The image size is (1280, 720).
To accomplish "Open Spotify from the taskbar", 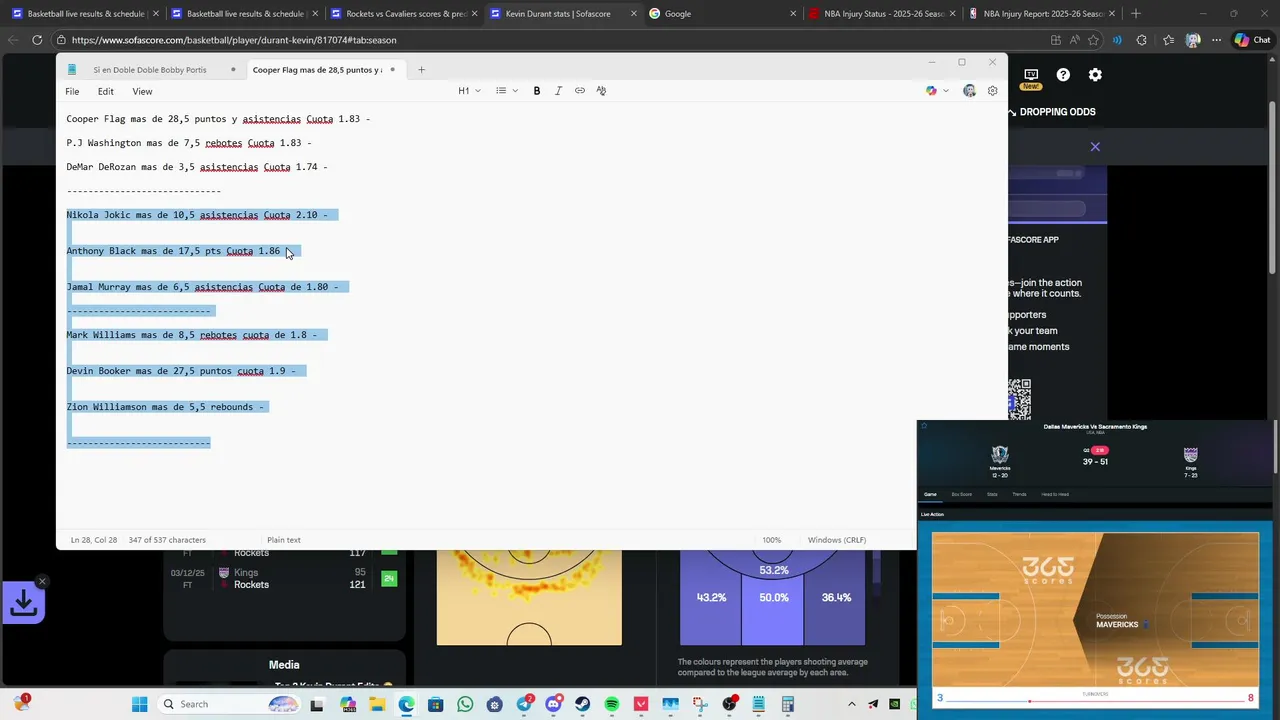I will tap(612, 704).
